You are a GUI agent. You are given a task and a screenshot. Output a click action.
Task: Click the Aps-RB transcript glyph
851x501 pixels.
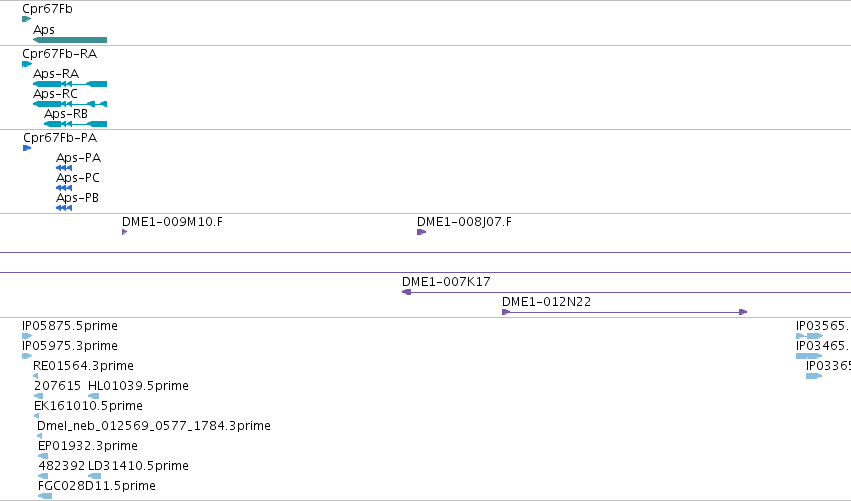[75, 124]
